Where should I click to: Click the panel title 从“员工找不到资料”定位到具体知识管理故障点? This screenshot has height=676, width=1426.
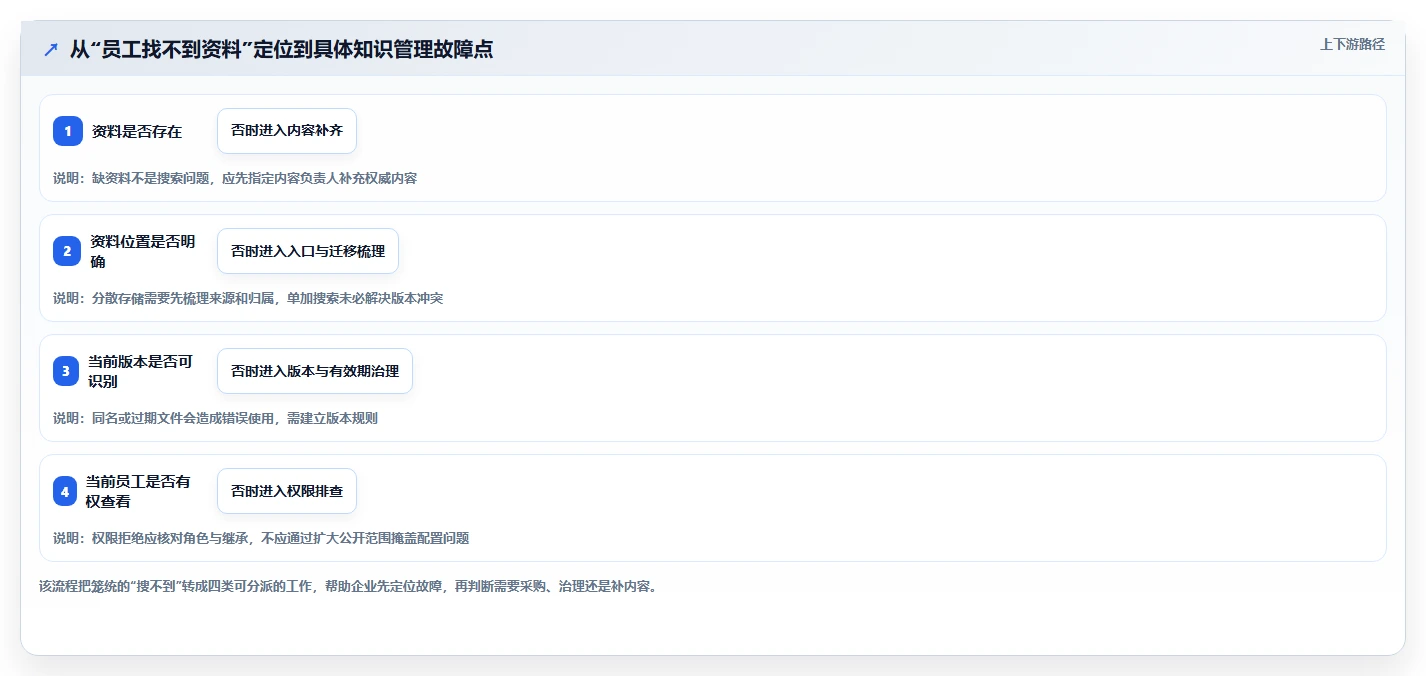coord(281,50)
